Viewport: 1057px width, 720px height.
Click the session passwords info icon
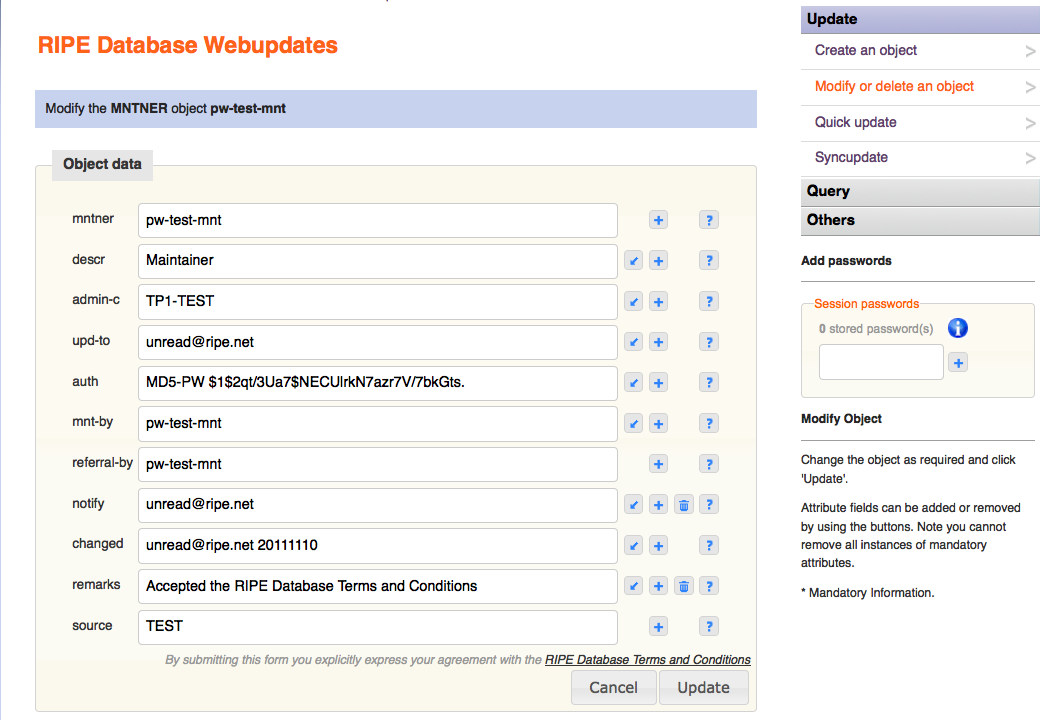pos(957,328)
